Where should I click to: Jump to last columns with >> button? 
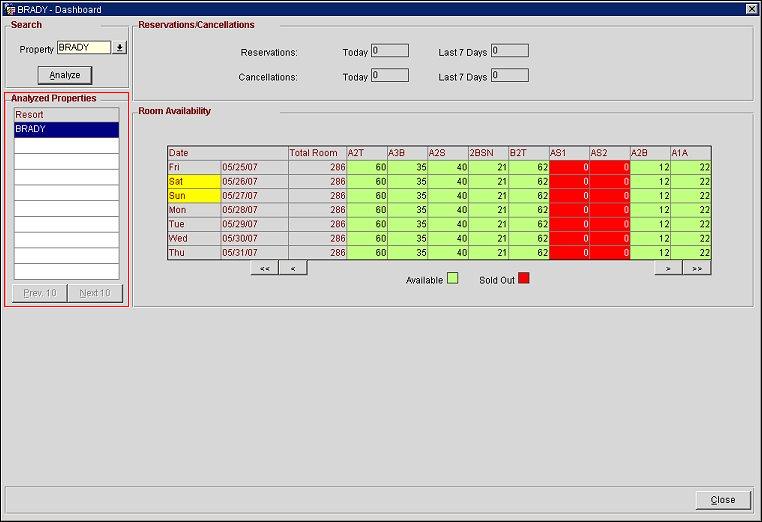pos(696,268)
